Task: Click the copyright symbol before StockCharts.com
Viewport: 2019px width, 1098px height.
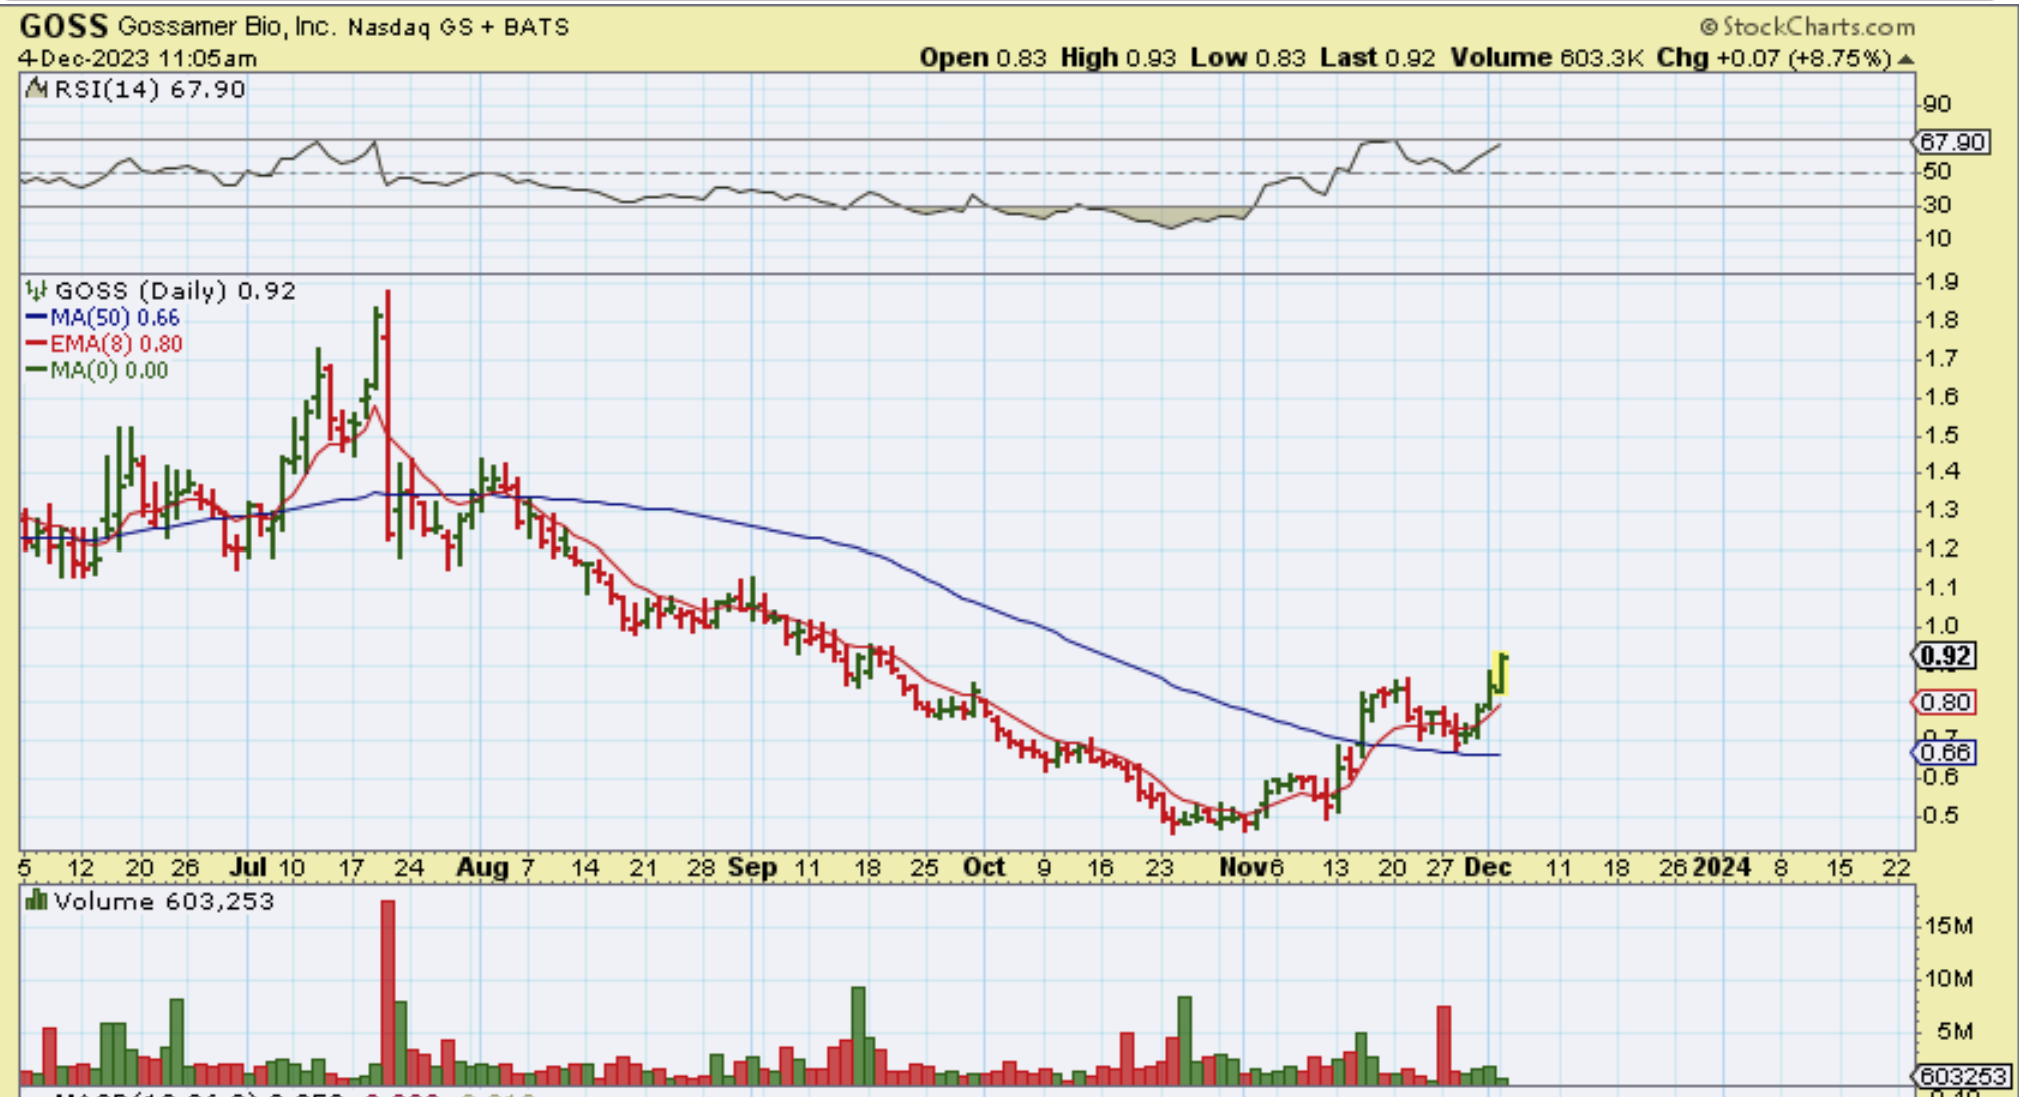Action: [1708, 27]
